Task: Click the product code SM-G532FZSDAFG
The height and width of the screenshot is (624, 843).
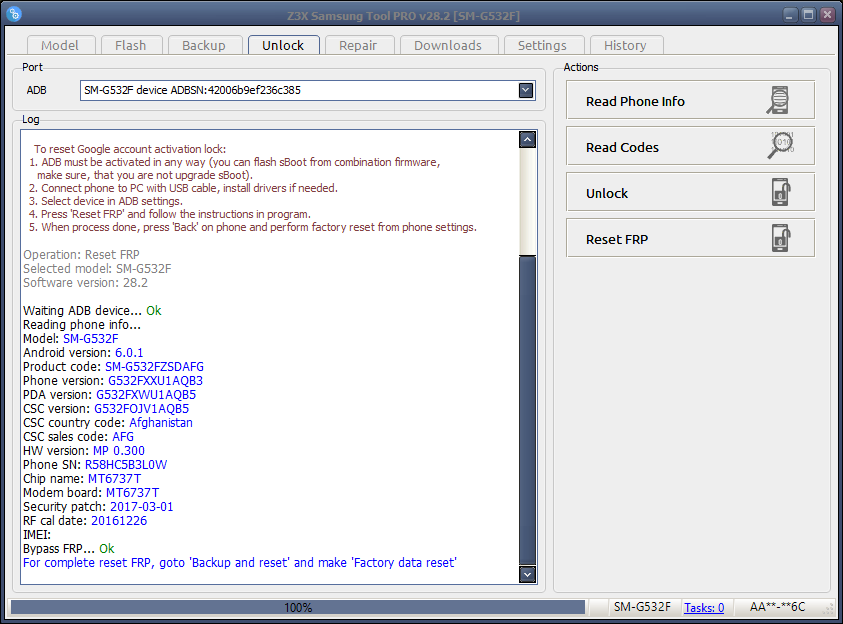Action: point(154,367)
